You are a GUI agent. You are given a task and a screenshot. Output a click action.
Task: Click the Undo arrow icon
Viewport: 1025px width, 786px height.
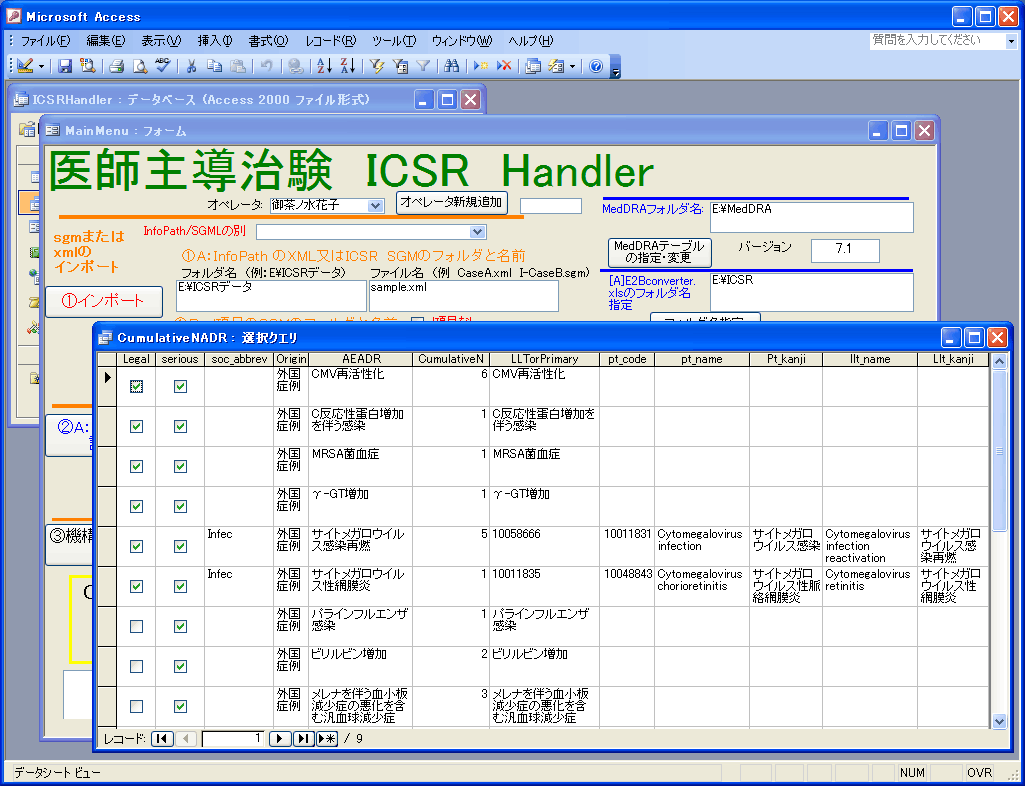pyautogui.click(x=266, y=66)
